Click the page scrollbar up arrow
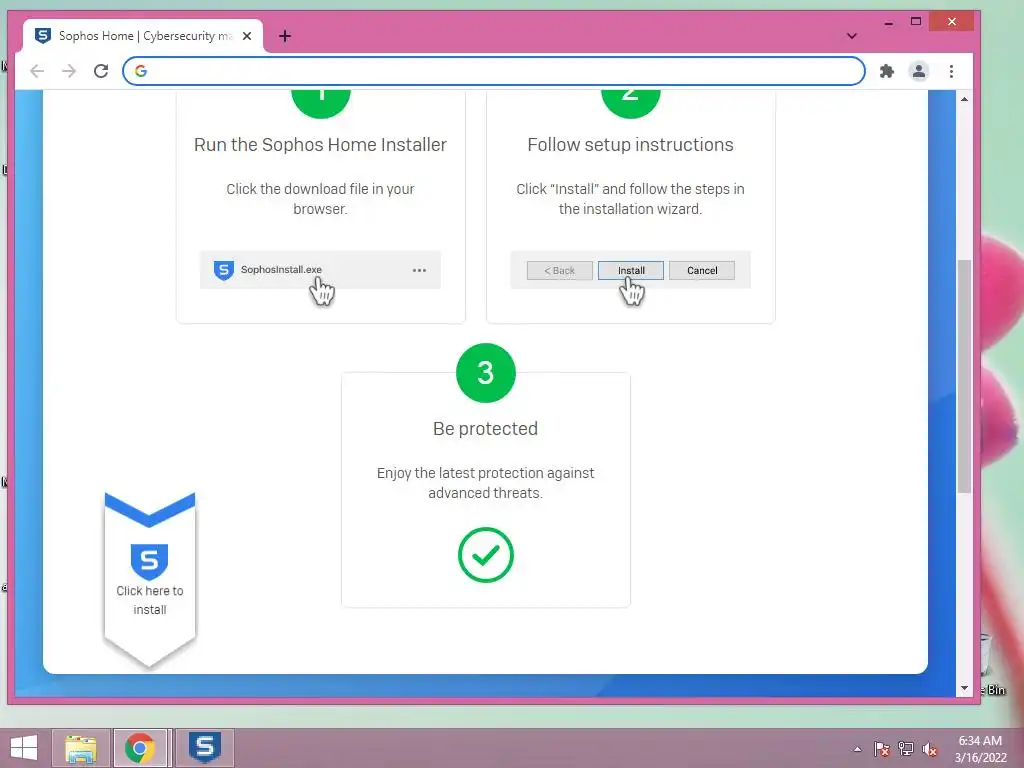The width and height of the screenshot is (1024, 768). pos(965,99)
